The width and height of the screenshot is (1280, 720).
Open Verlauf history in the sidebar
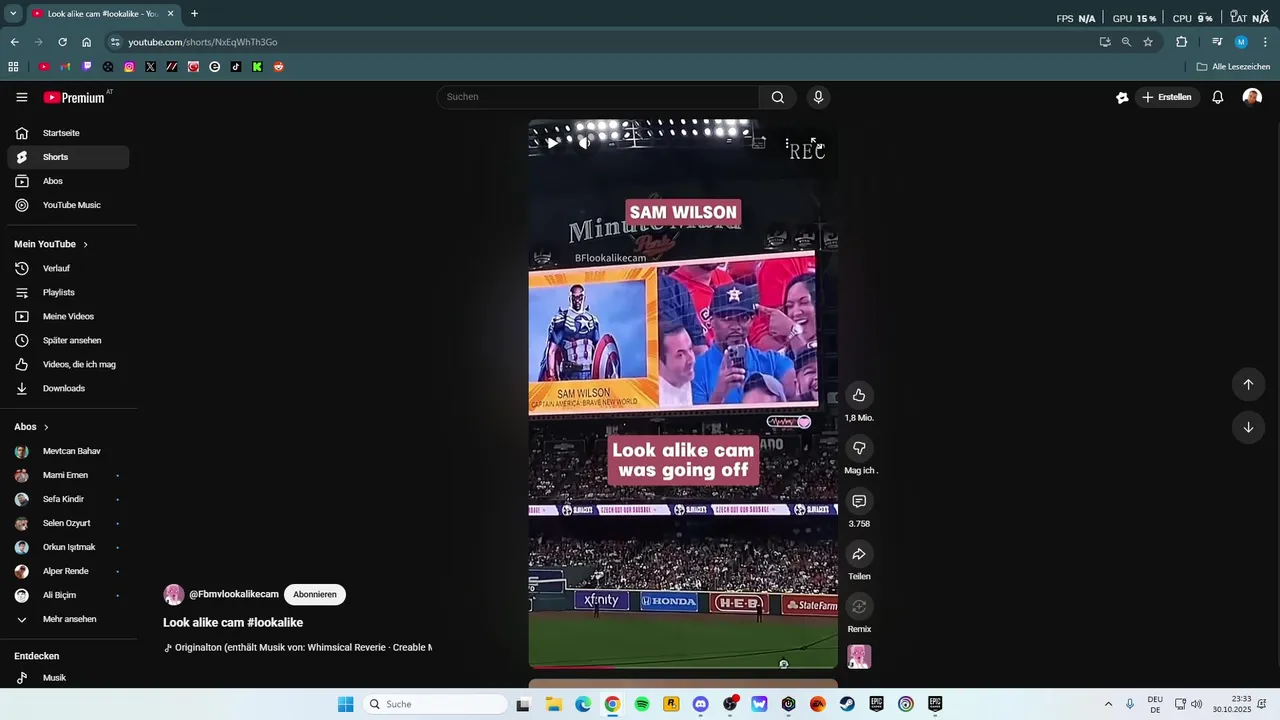[x=68, y=268]
